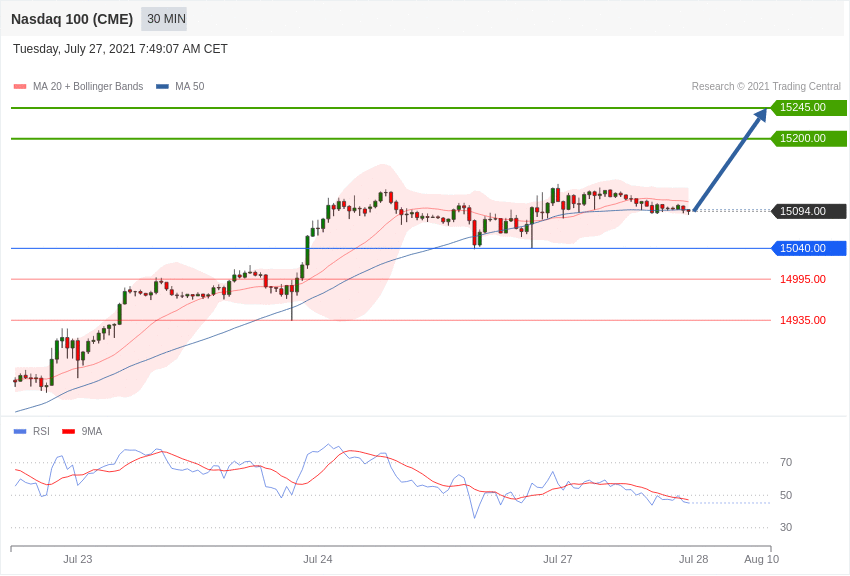Click the 15040.00 blue pivot tag
This screenshot has height=576, width=850.
click(808, 248)
